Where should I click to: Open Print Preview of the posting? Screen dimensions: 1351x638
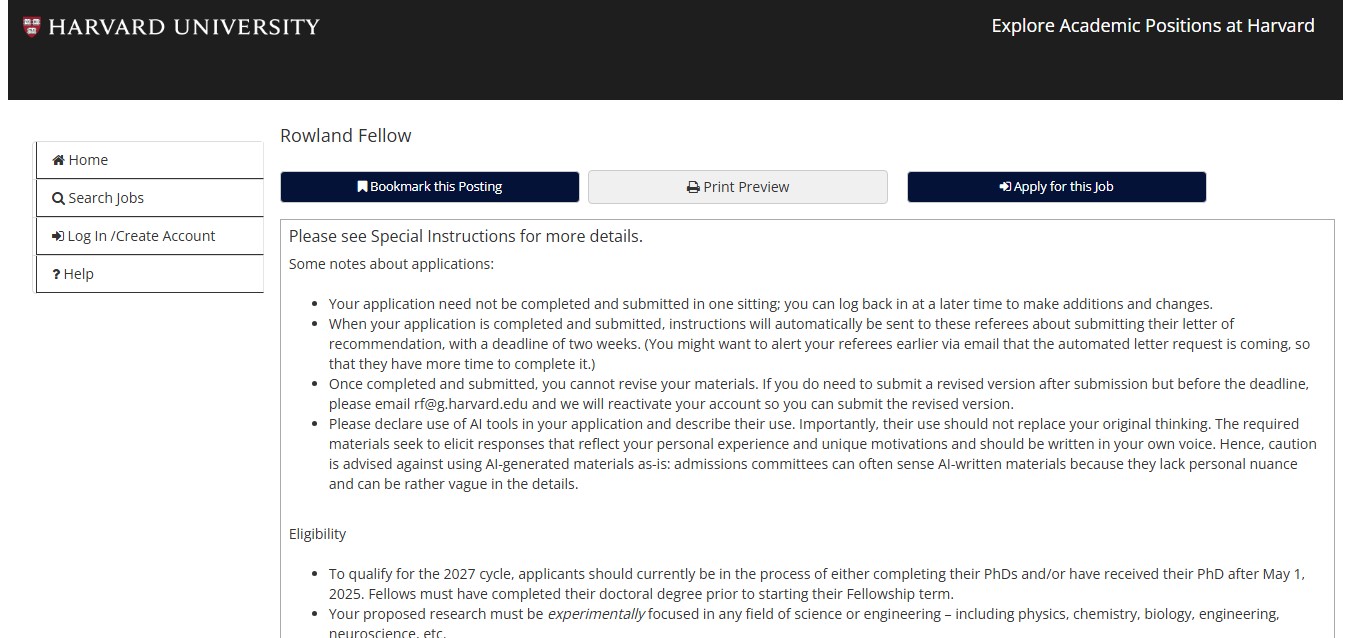click(738, 187)
